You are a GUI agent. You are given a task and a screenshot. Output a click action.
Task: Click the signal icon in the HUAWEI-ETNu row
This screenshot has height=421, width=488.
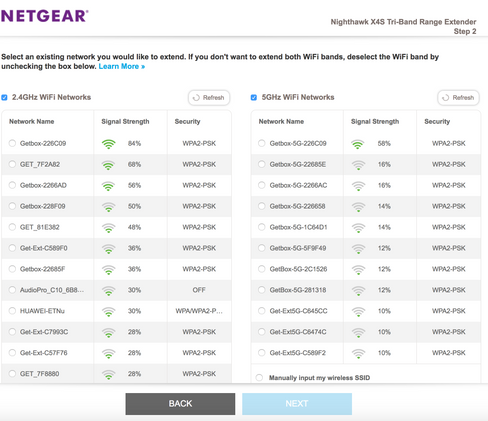108,312
